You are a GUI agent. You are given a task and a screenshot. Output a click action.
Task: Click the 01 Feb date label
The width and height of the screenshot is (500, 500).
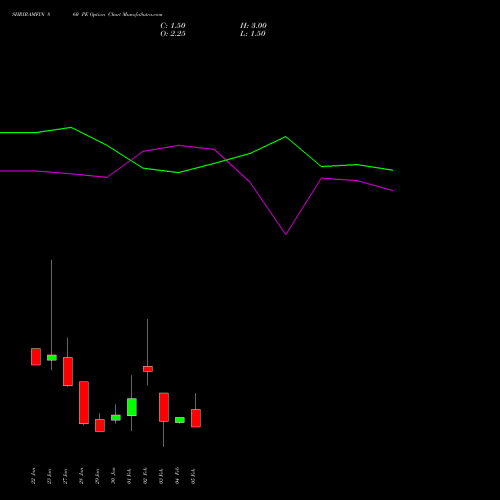coord(129,476)
